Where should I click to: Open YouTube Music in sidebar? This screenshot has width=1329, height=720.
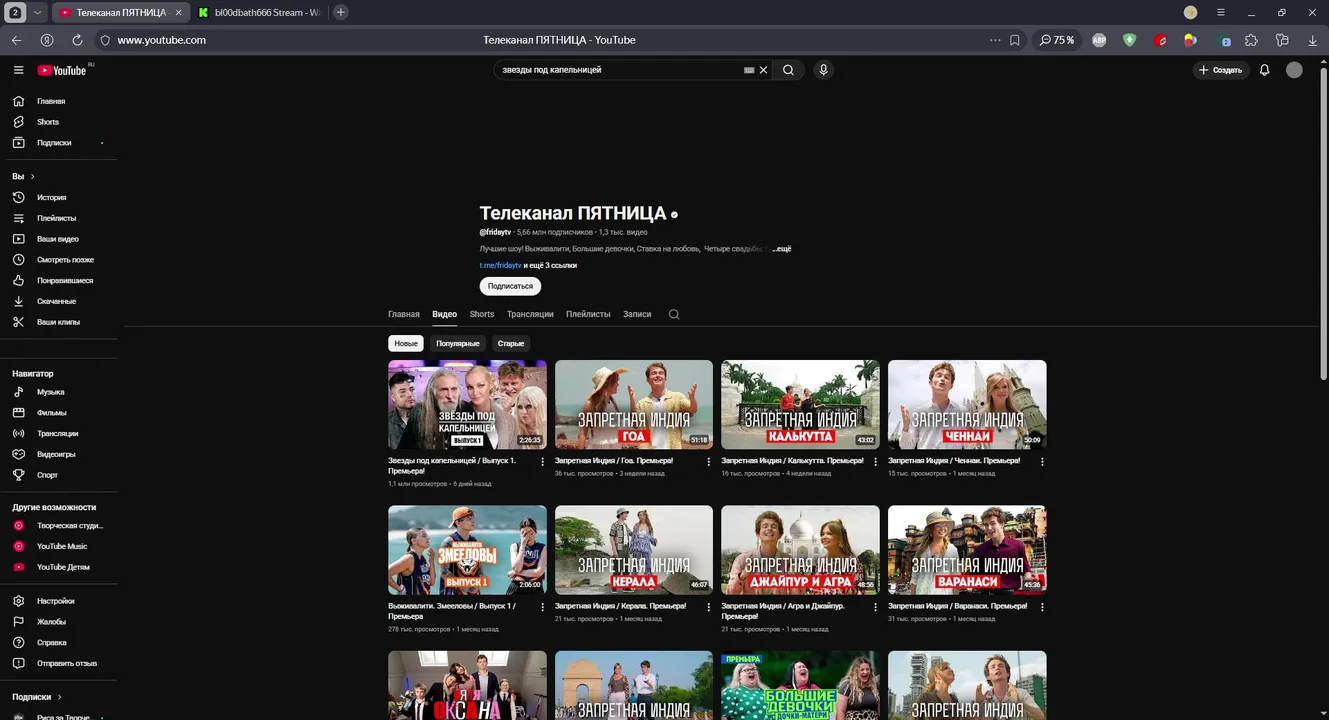(x=61, y=547)
